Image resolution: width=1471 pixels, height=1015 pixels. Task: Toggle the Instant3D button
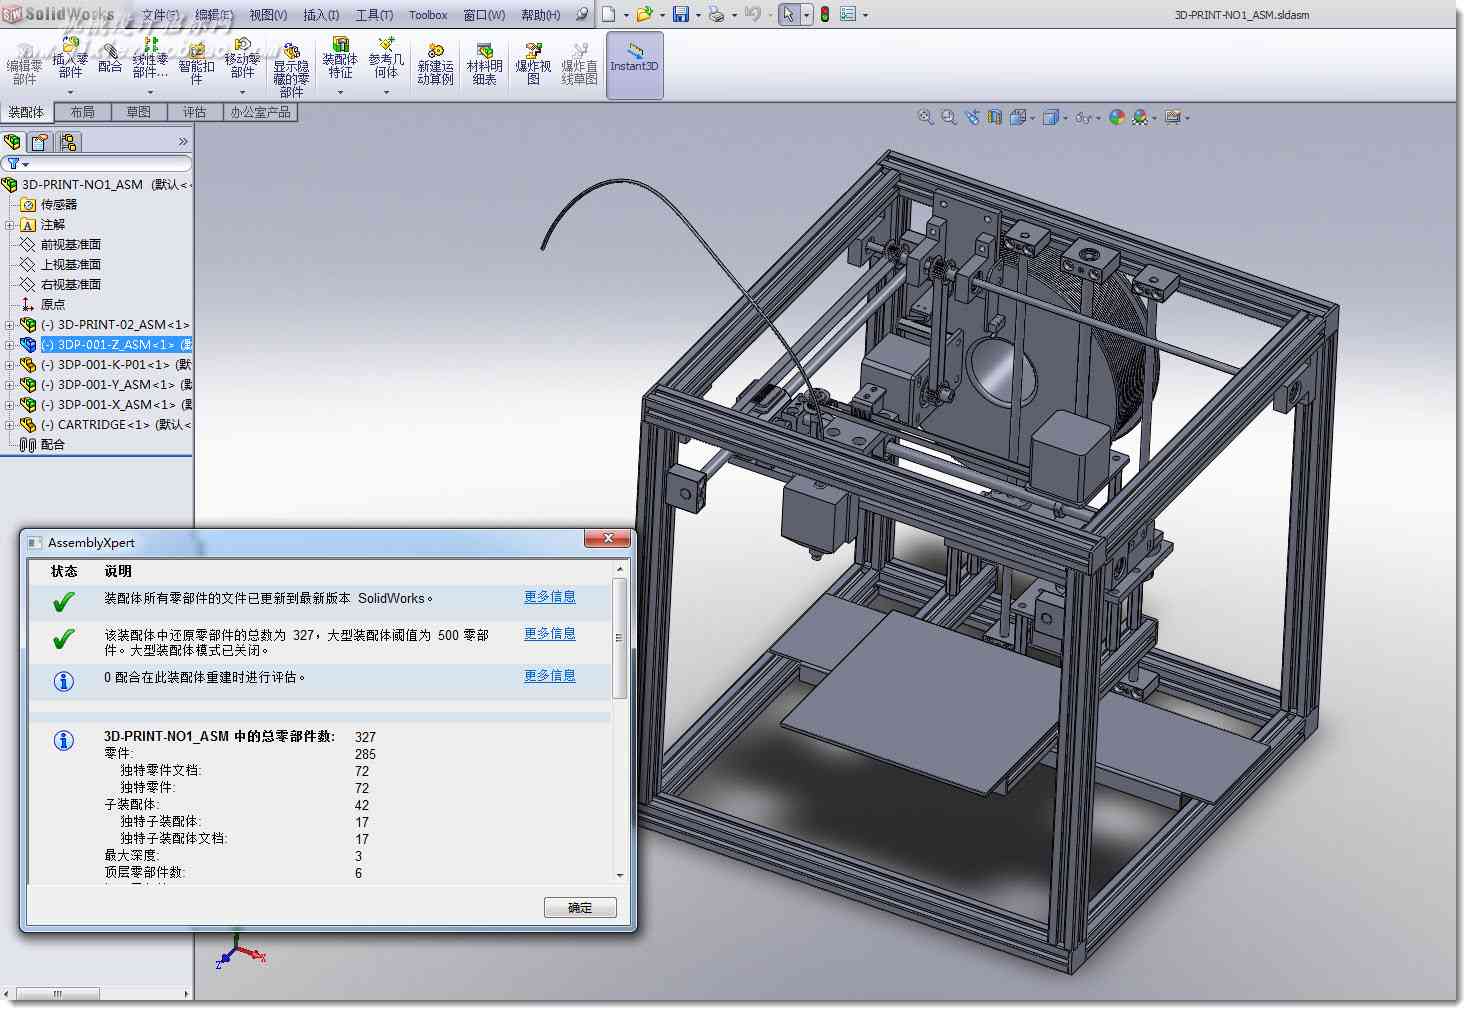(x=634, y=66)
